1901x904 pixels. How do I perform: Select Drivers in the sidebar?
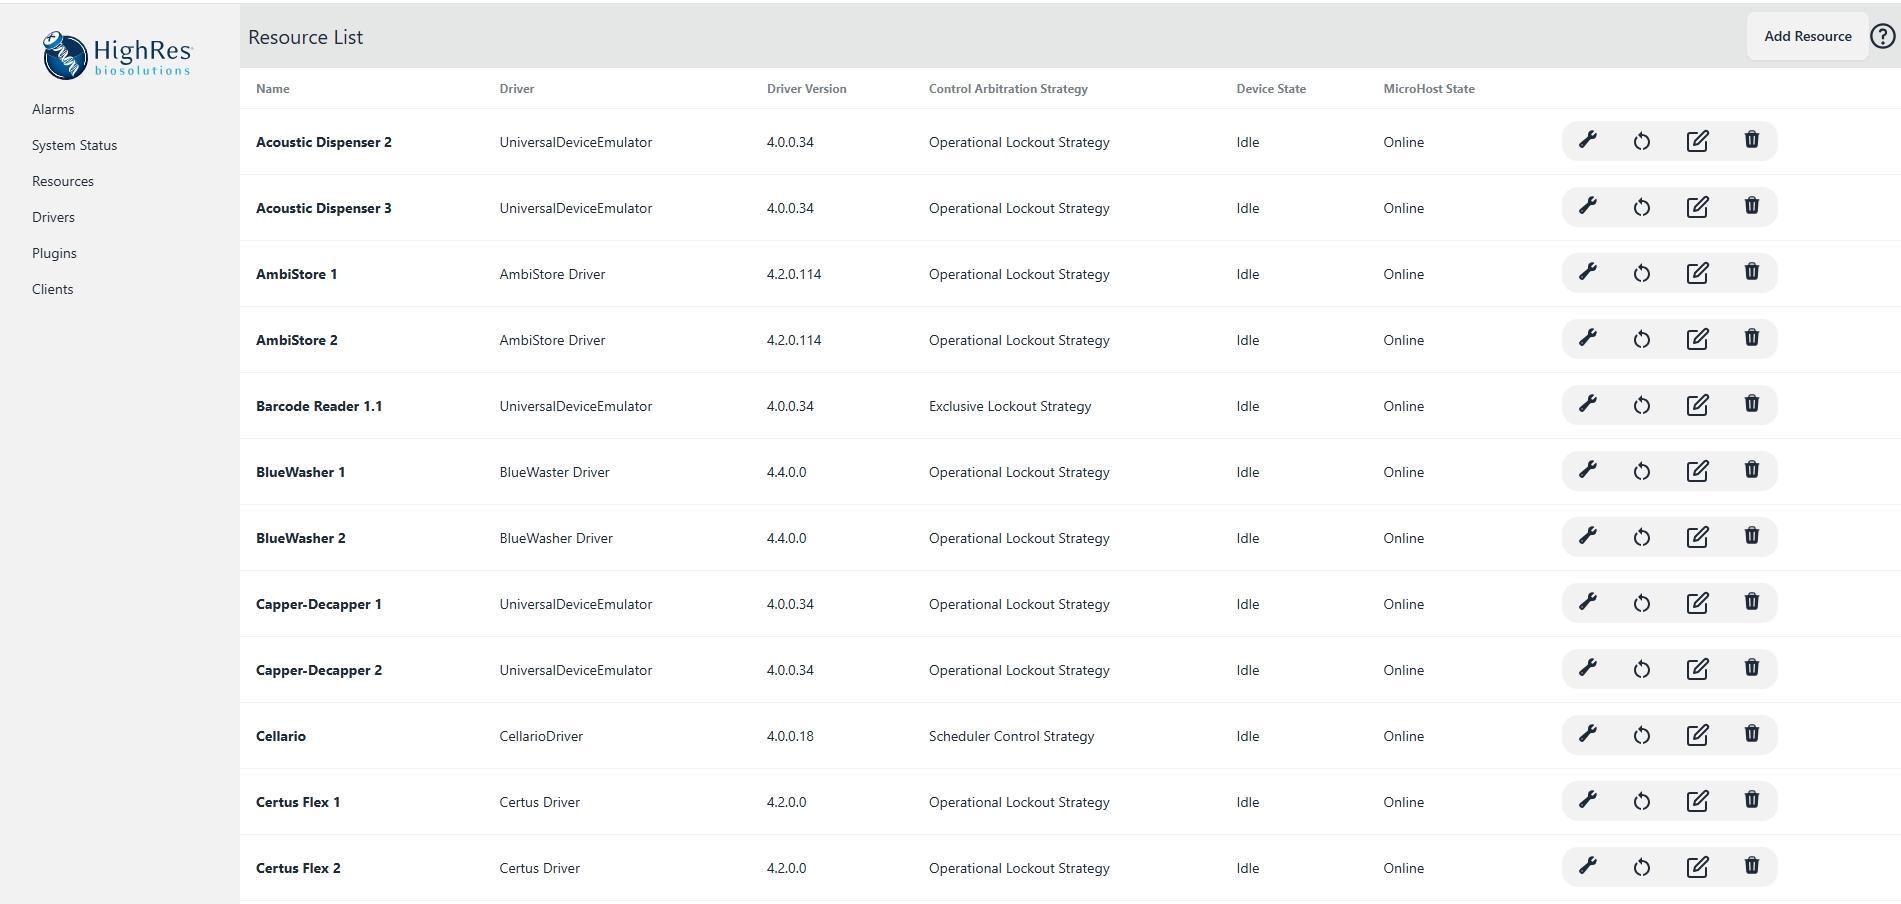53,217
